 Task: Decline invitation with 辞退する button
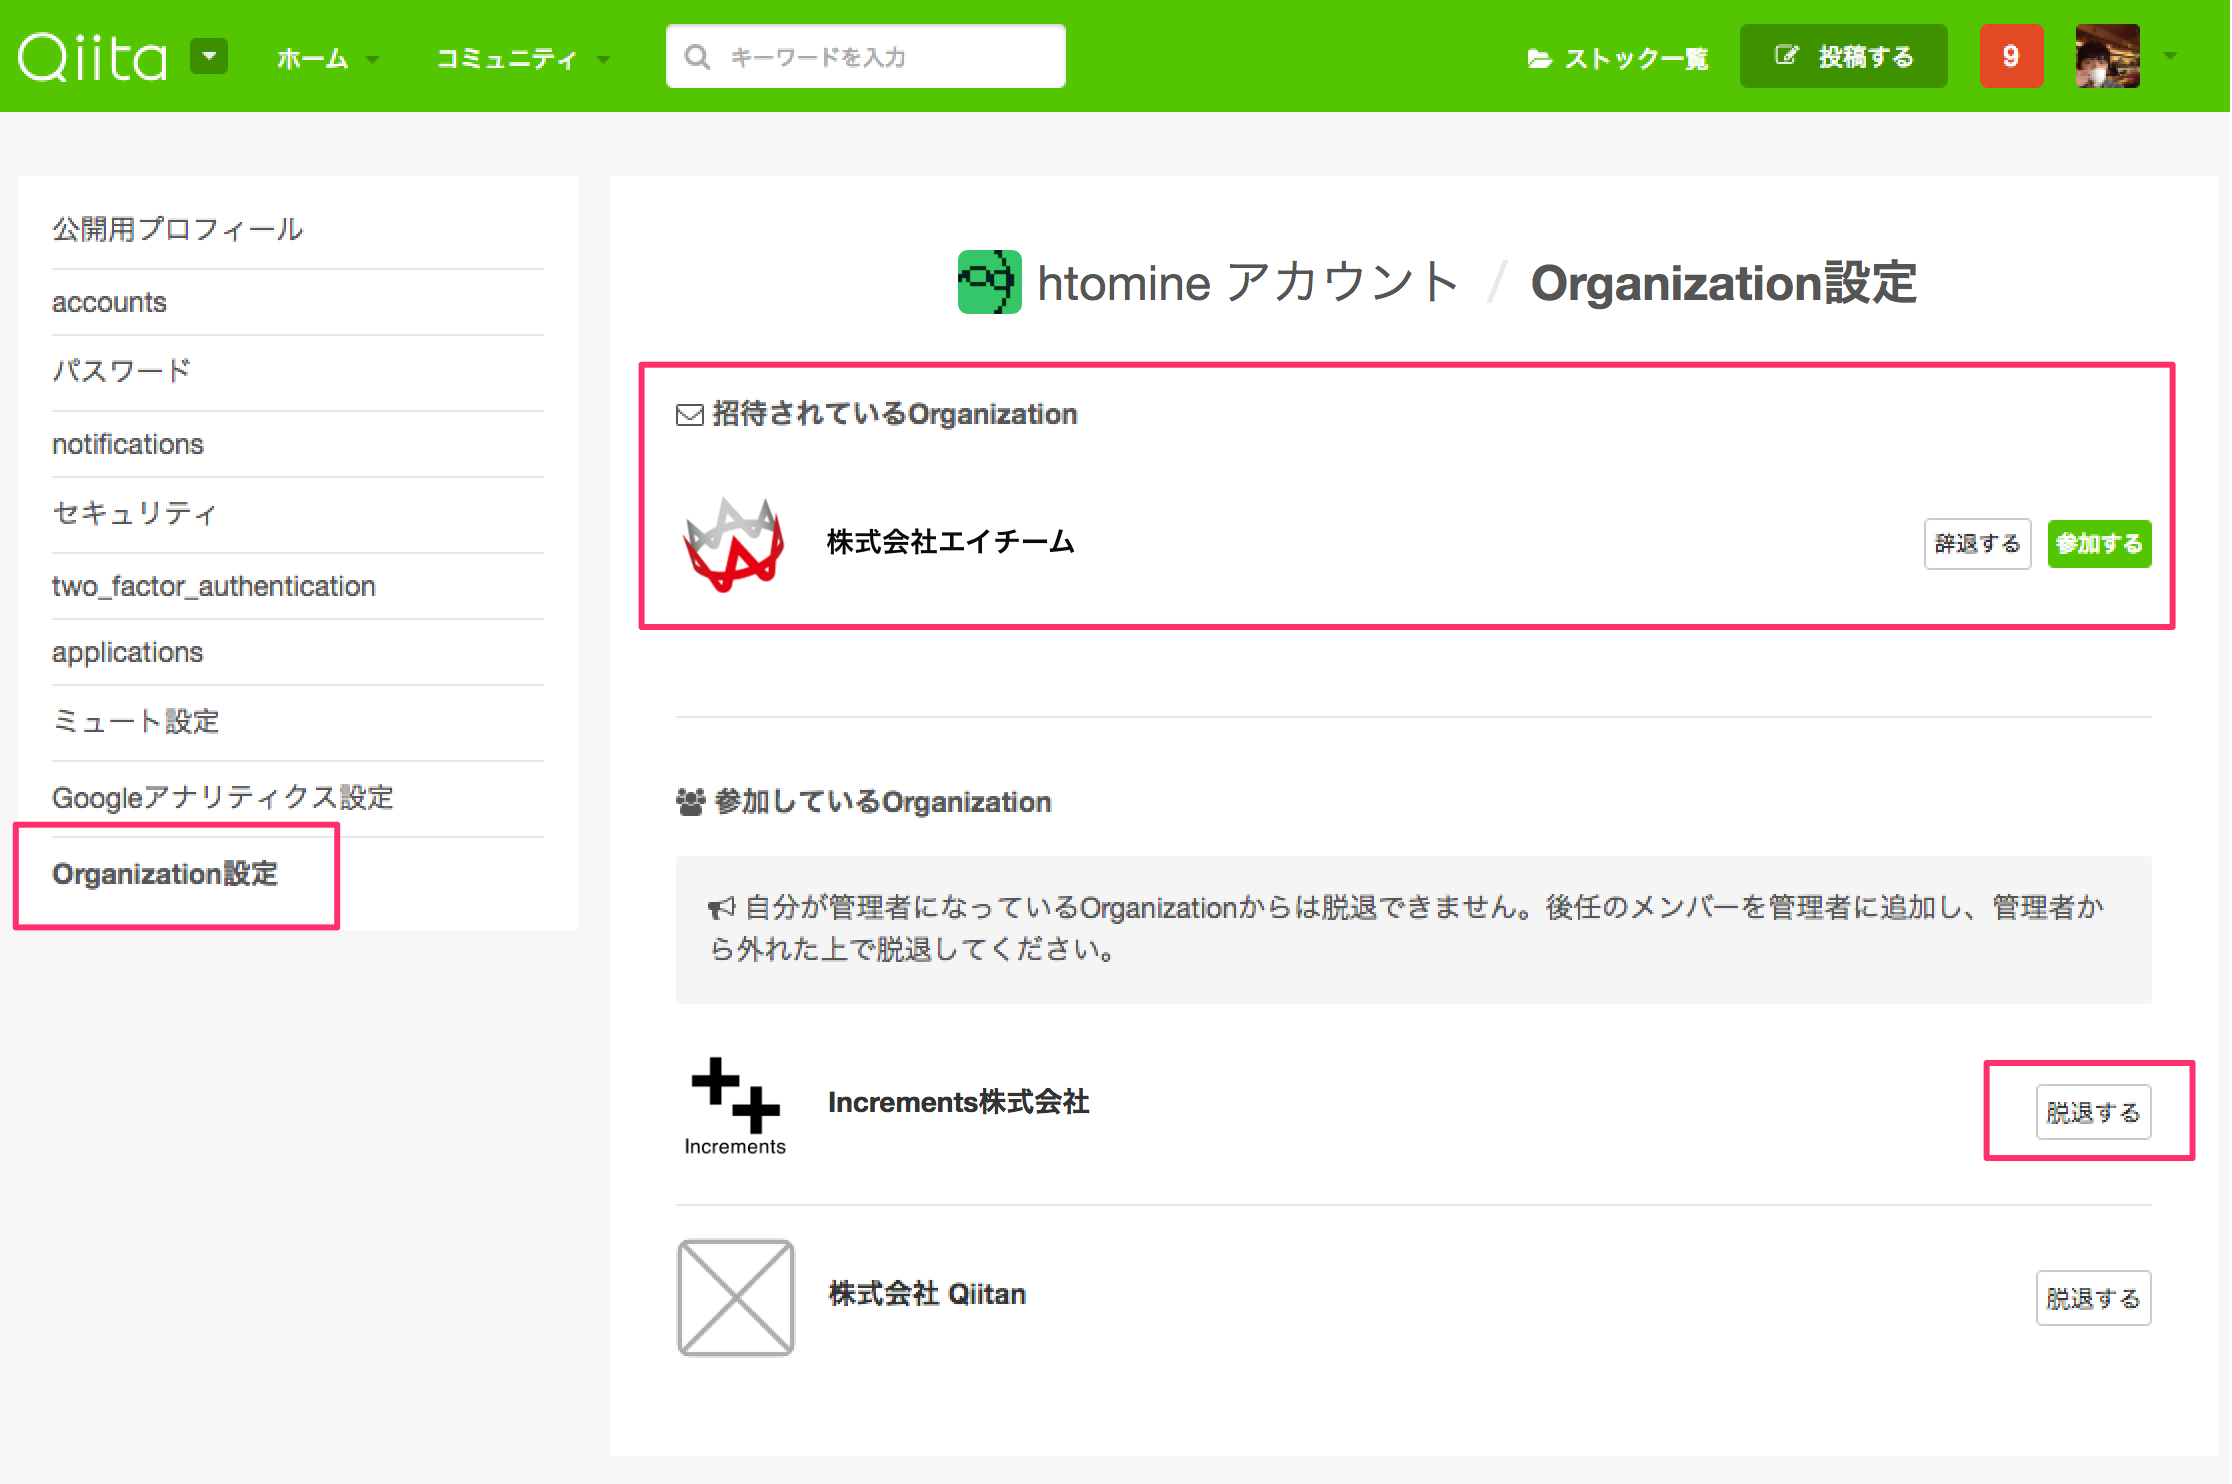(1976, 544)
